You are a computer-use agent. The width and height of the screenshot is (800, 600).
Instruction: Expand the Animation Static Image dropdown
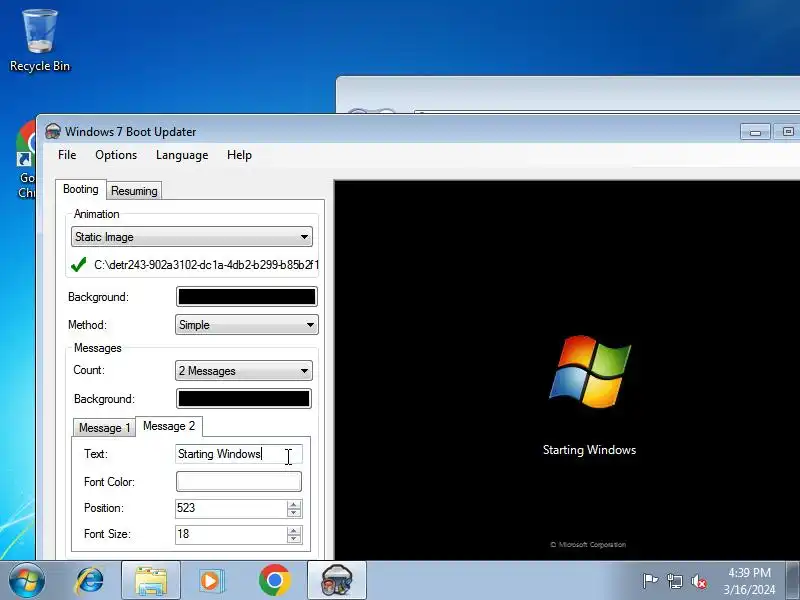click(192, 237)
